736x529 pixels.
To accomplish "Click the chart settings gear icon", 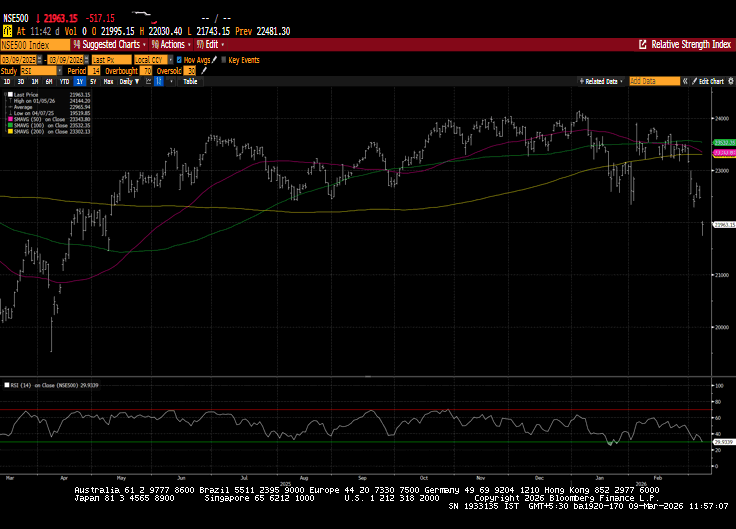I will click(x=731, y=81).
